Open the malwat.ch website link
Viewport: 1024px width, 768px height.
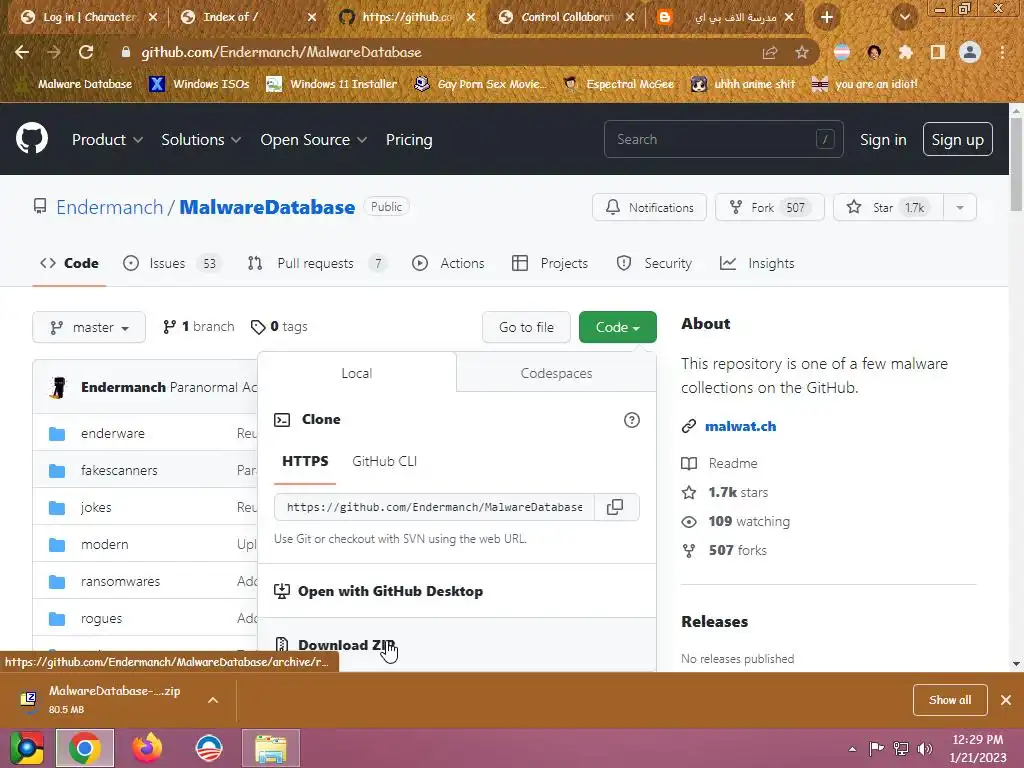[x=741, y=426]
